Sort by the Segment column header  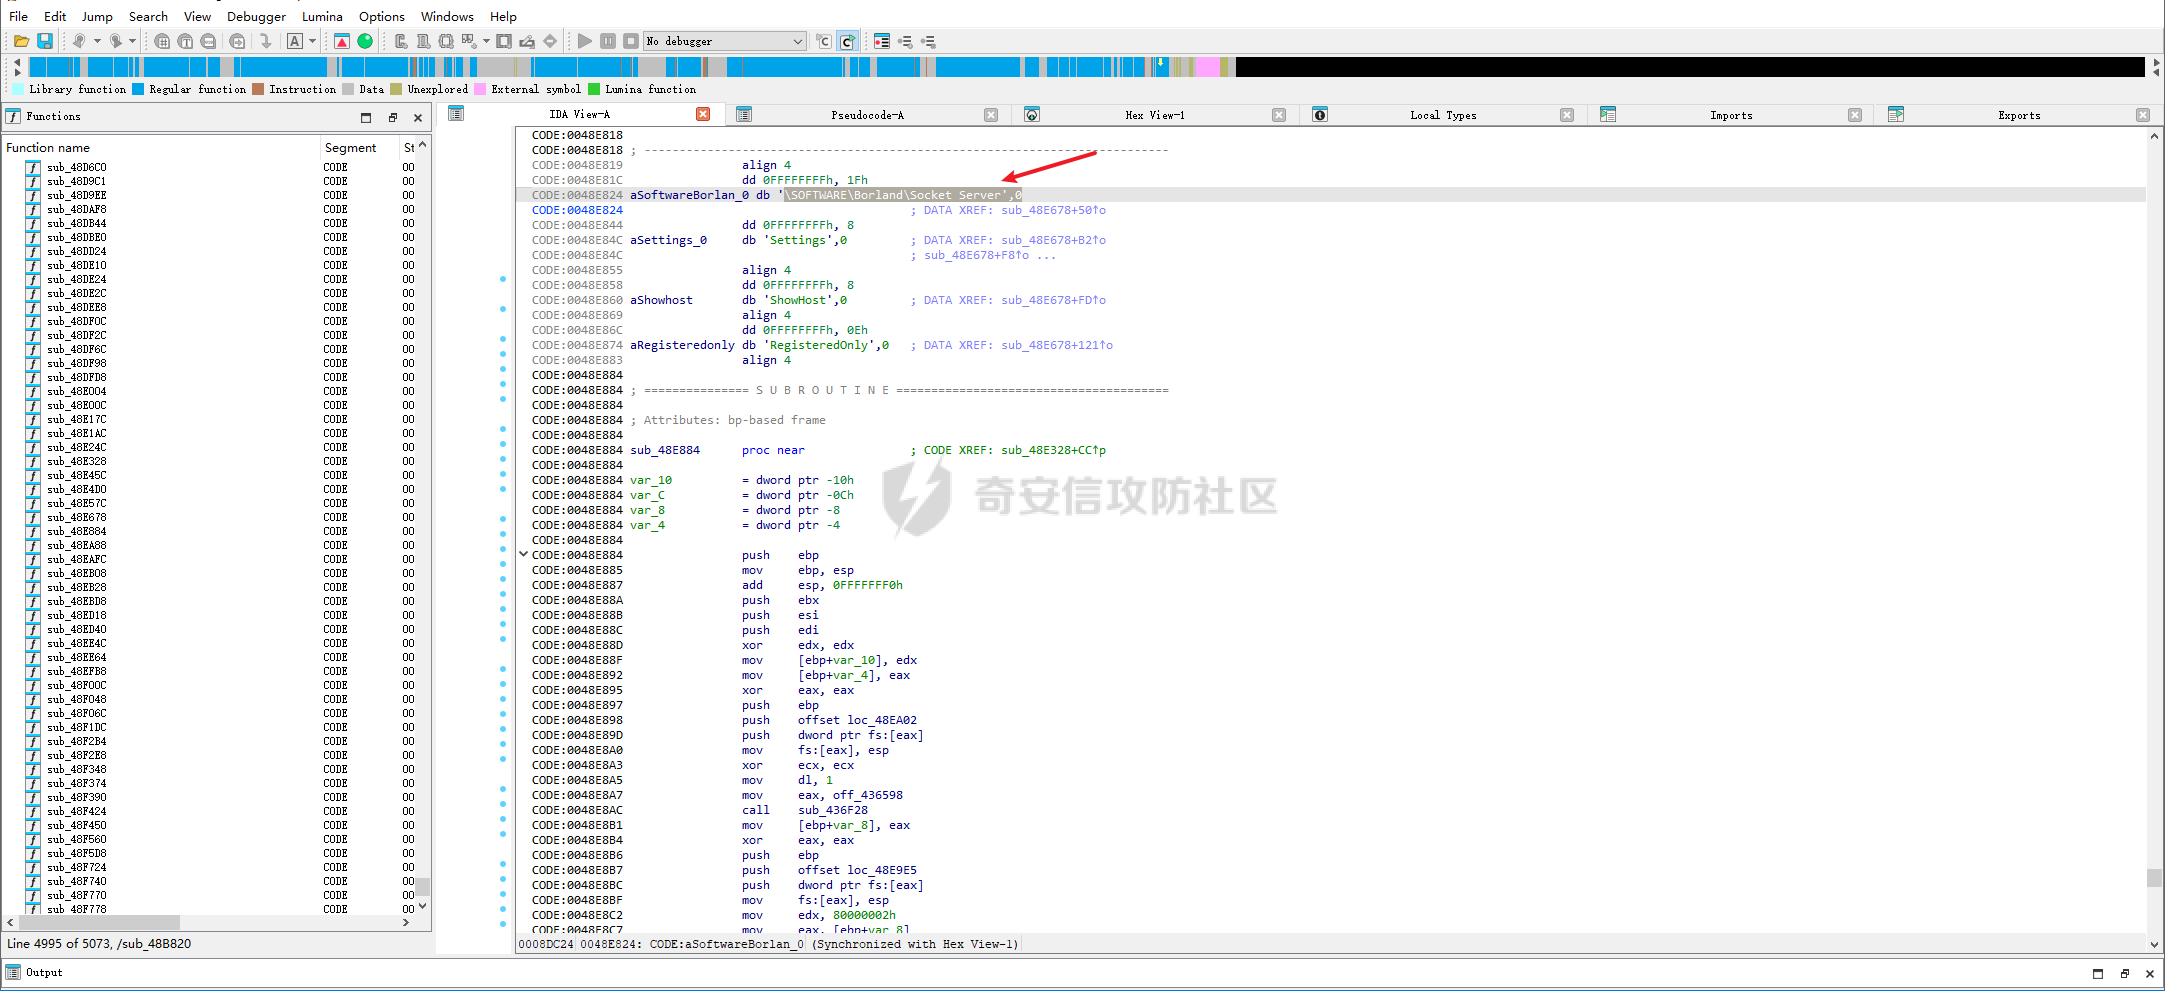359,147
